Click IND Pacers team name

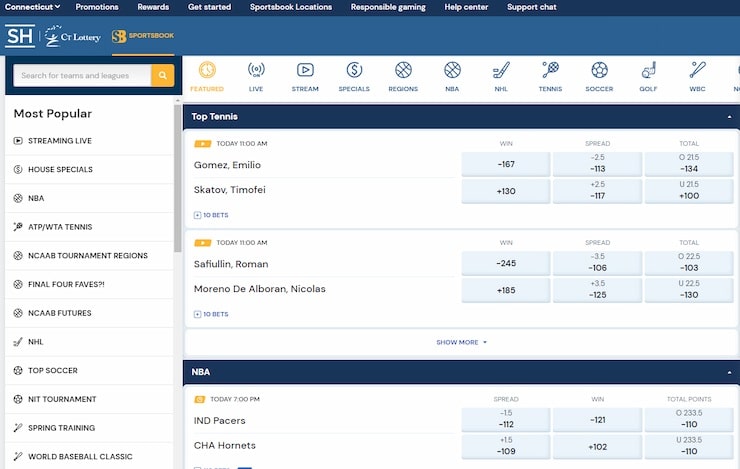pos(219,421)
